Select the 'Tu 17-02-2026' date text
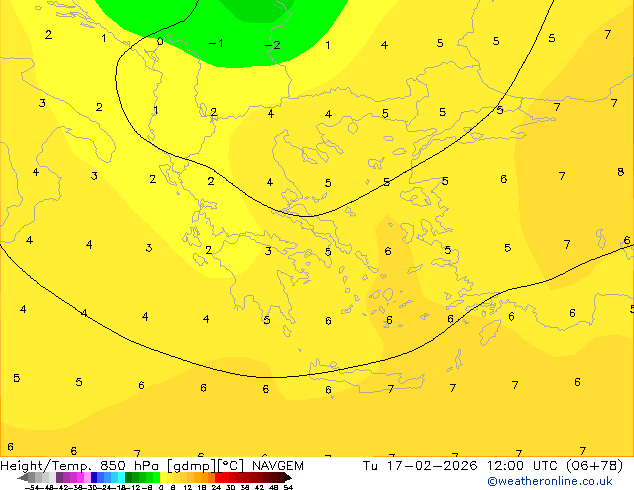The width and height of the screenshot is (634, 490). pos(420,466)
